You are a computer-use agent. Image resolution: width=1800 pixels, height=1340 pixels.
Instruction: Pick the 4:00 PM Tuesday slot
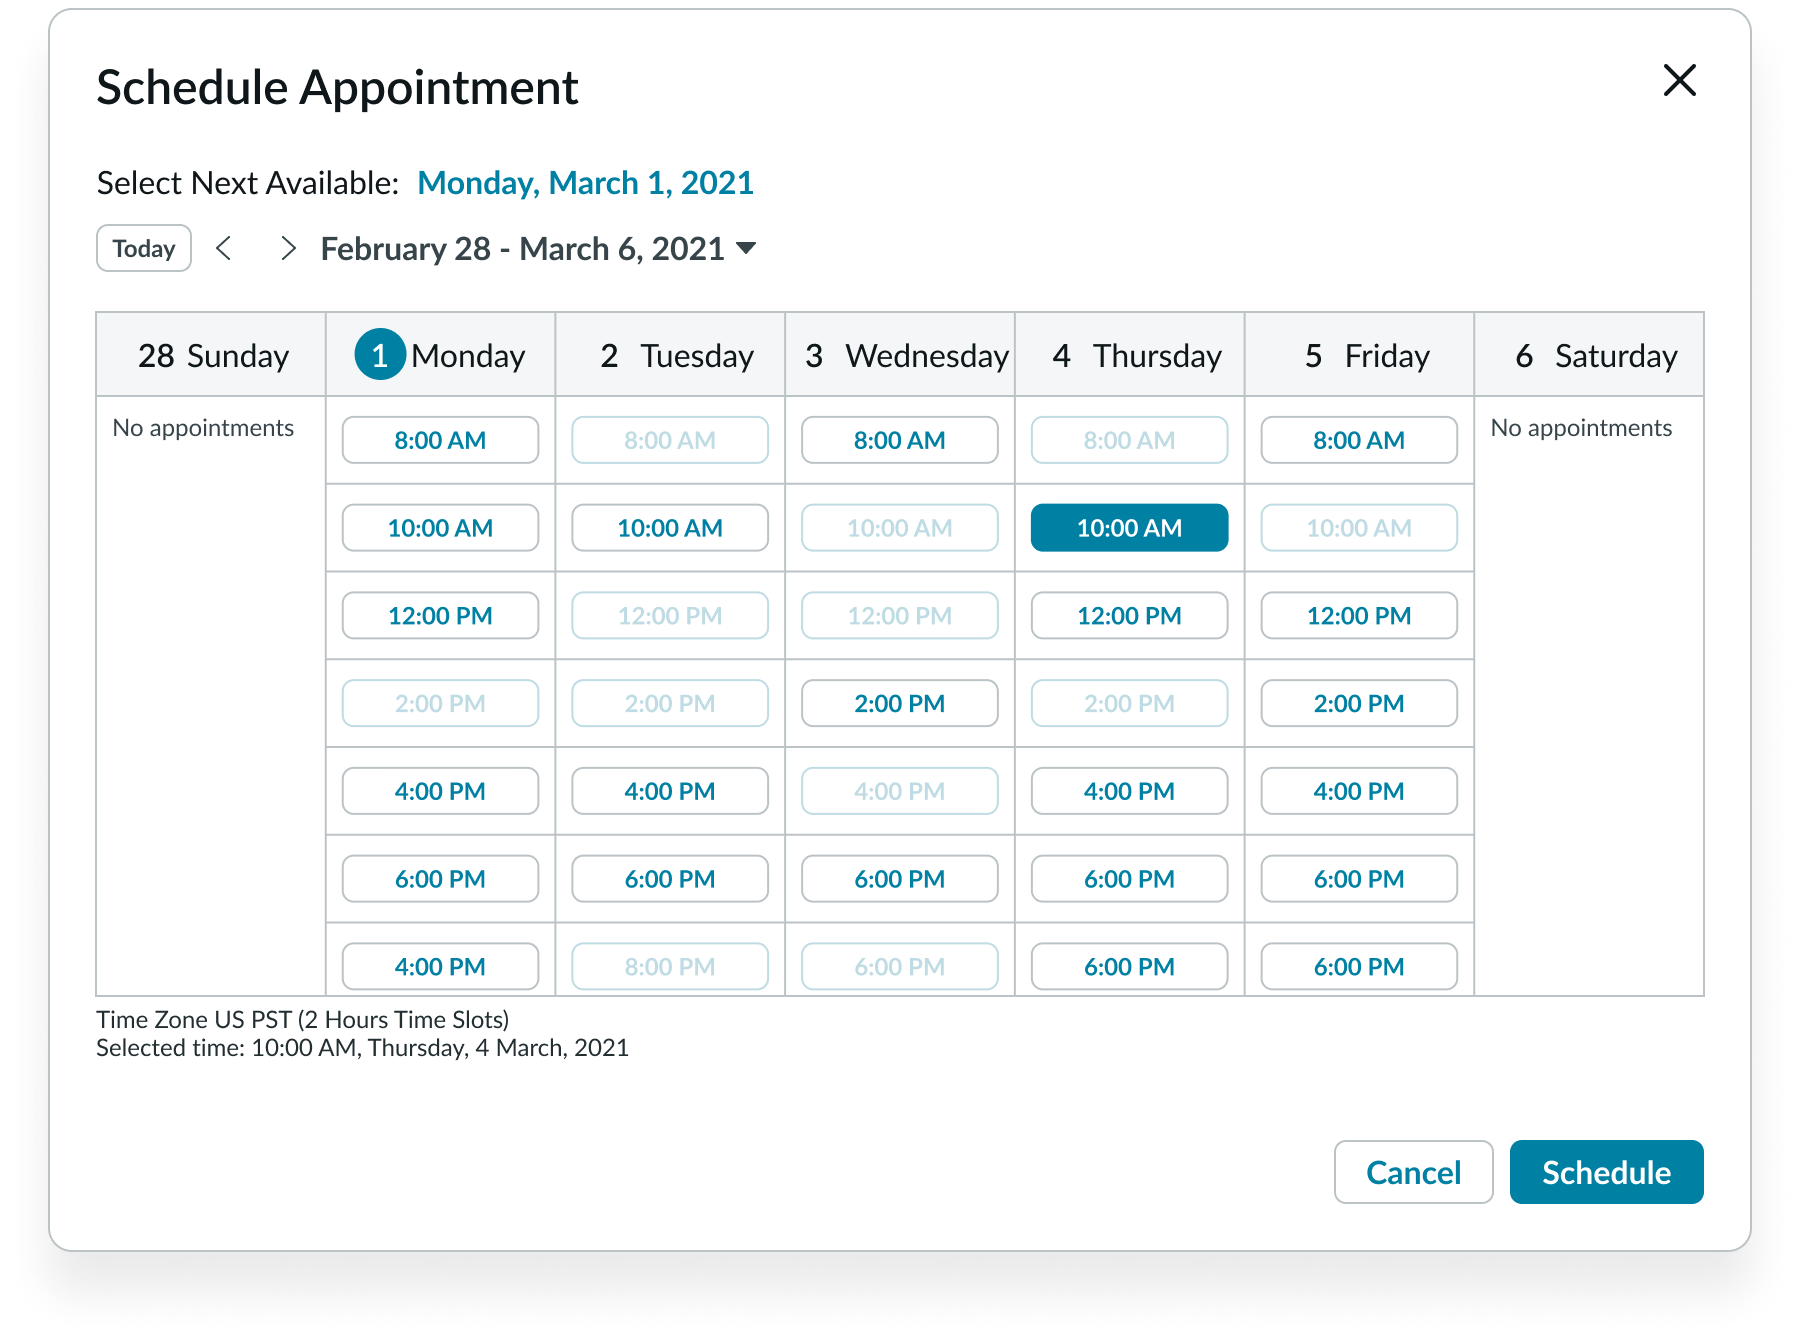(669, 790)
